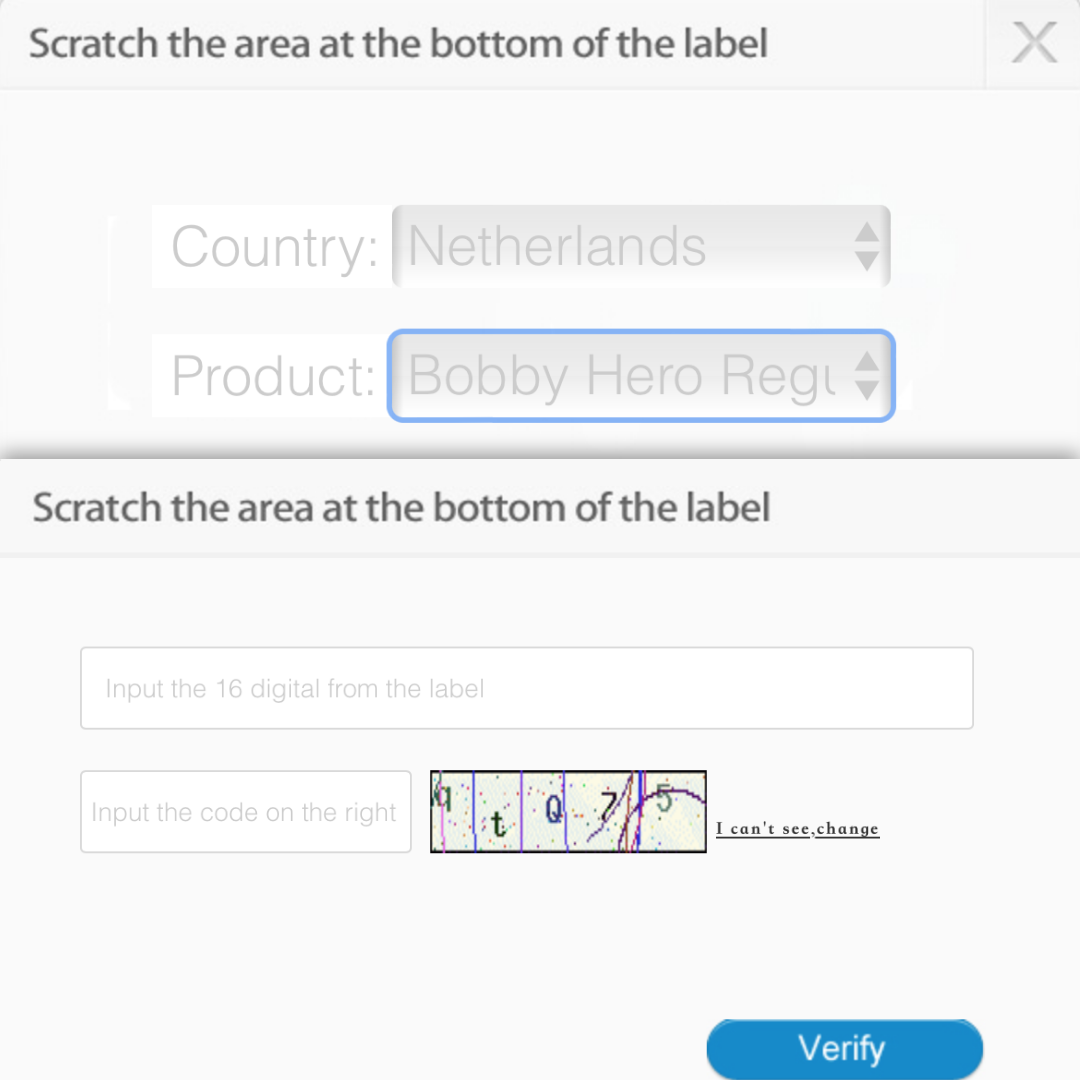Click the lower "Scratch the area" heading
Image resolution: width=1080 pixels, height=1080 pixels.
coord(401,508)
